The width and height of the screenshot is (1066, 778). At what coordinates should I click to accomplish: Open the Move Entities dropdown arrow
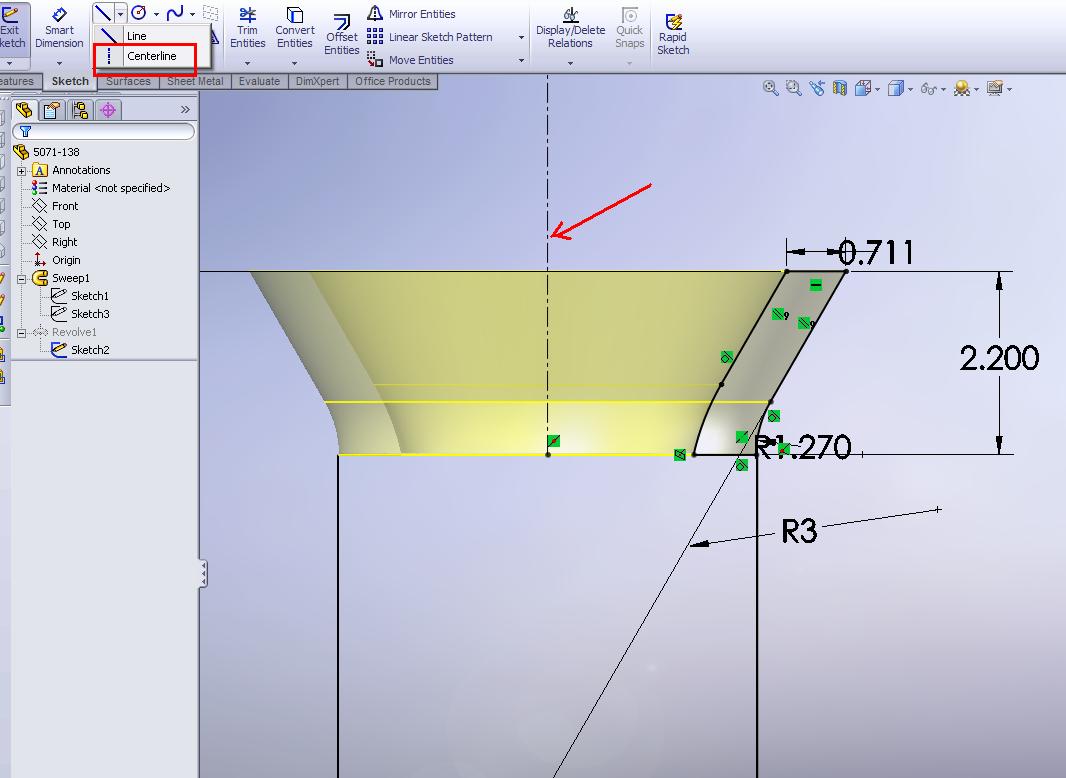tap(521, 61)
